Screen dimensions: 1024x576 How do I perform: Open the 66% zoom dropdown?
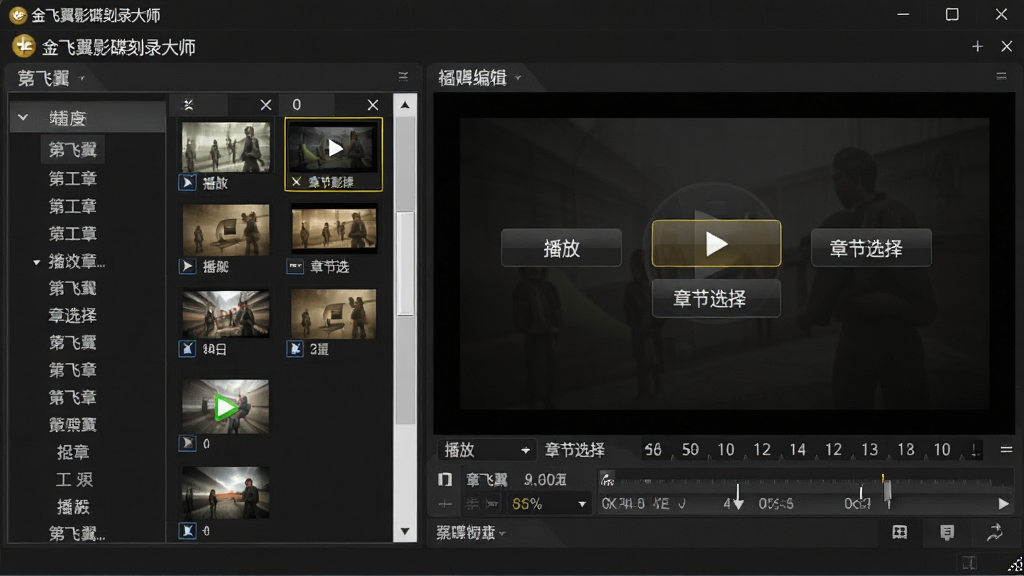[x=549, y=504]
